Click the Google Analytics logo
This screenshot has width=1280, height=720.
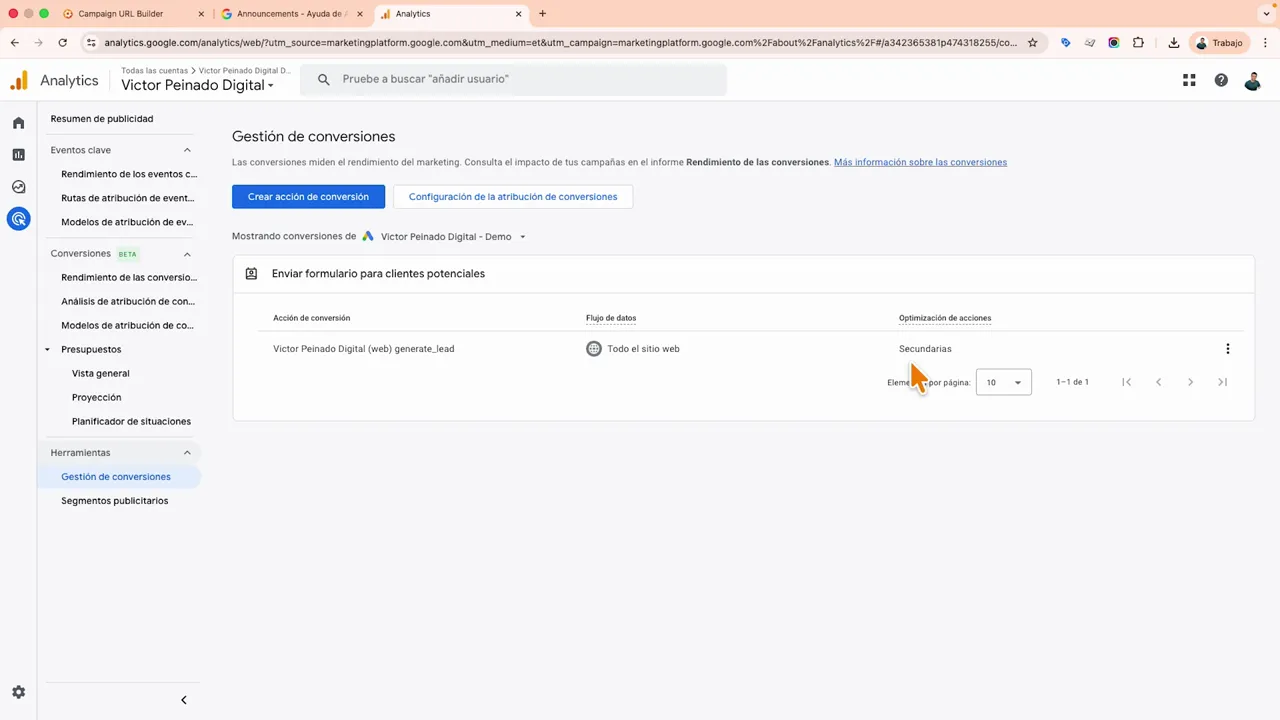pyautogui.click(x=19, y=80)
